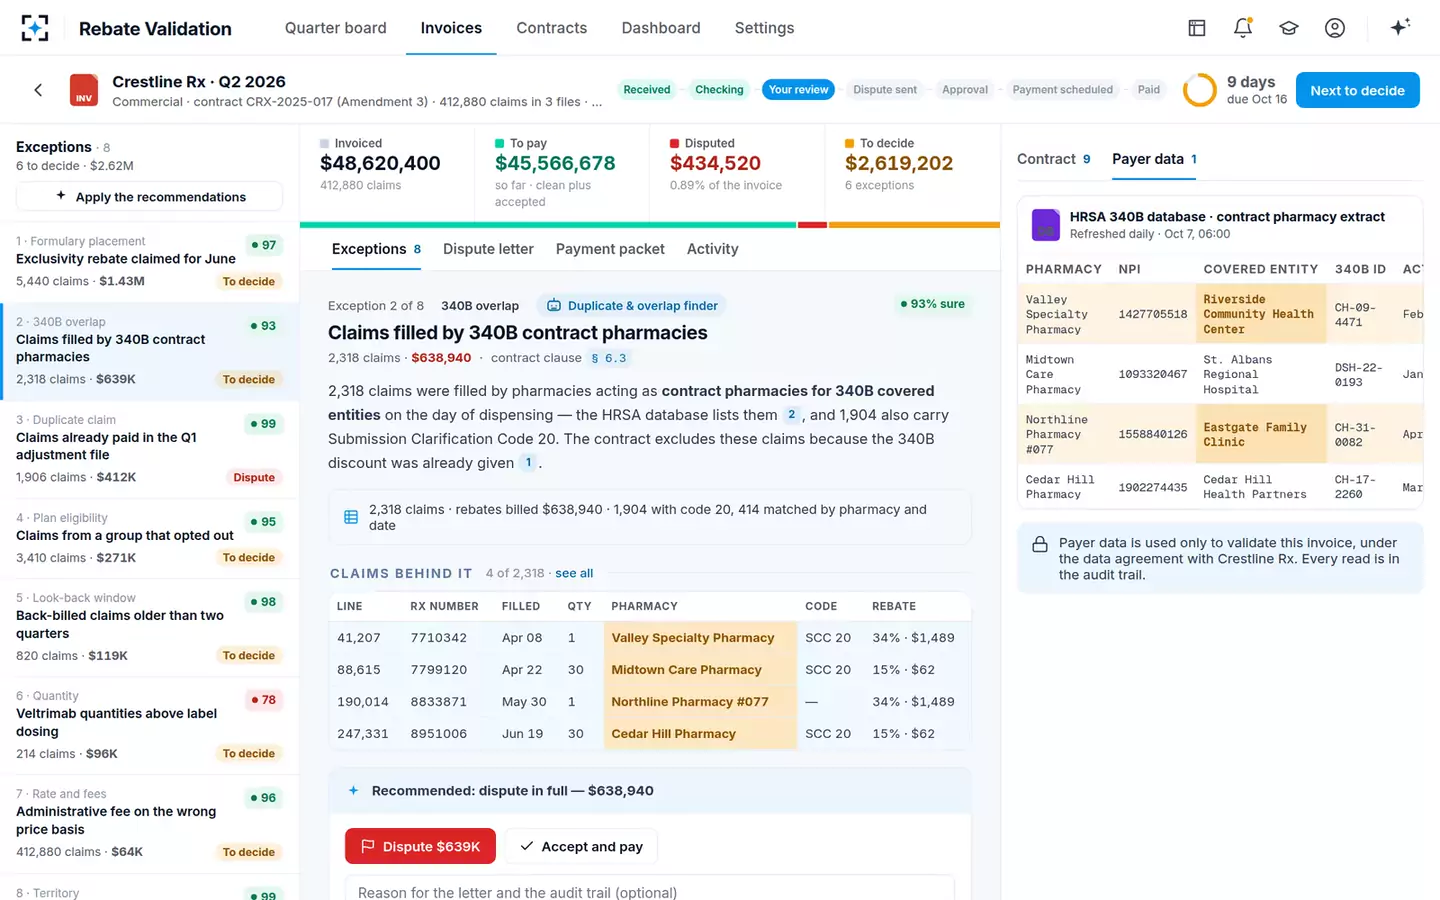Click the Rebate Validation app logo
Screen dimensions: 1440x900
coord(35,28)
